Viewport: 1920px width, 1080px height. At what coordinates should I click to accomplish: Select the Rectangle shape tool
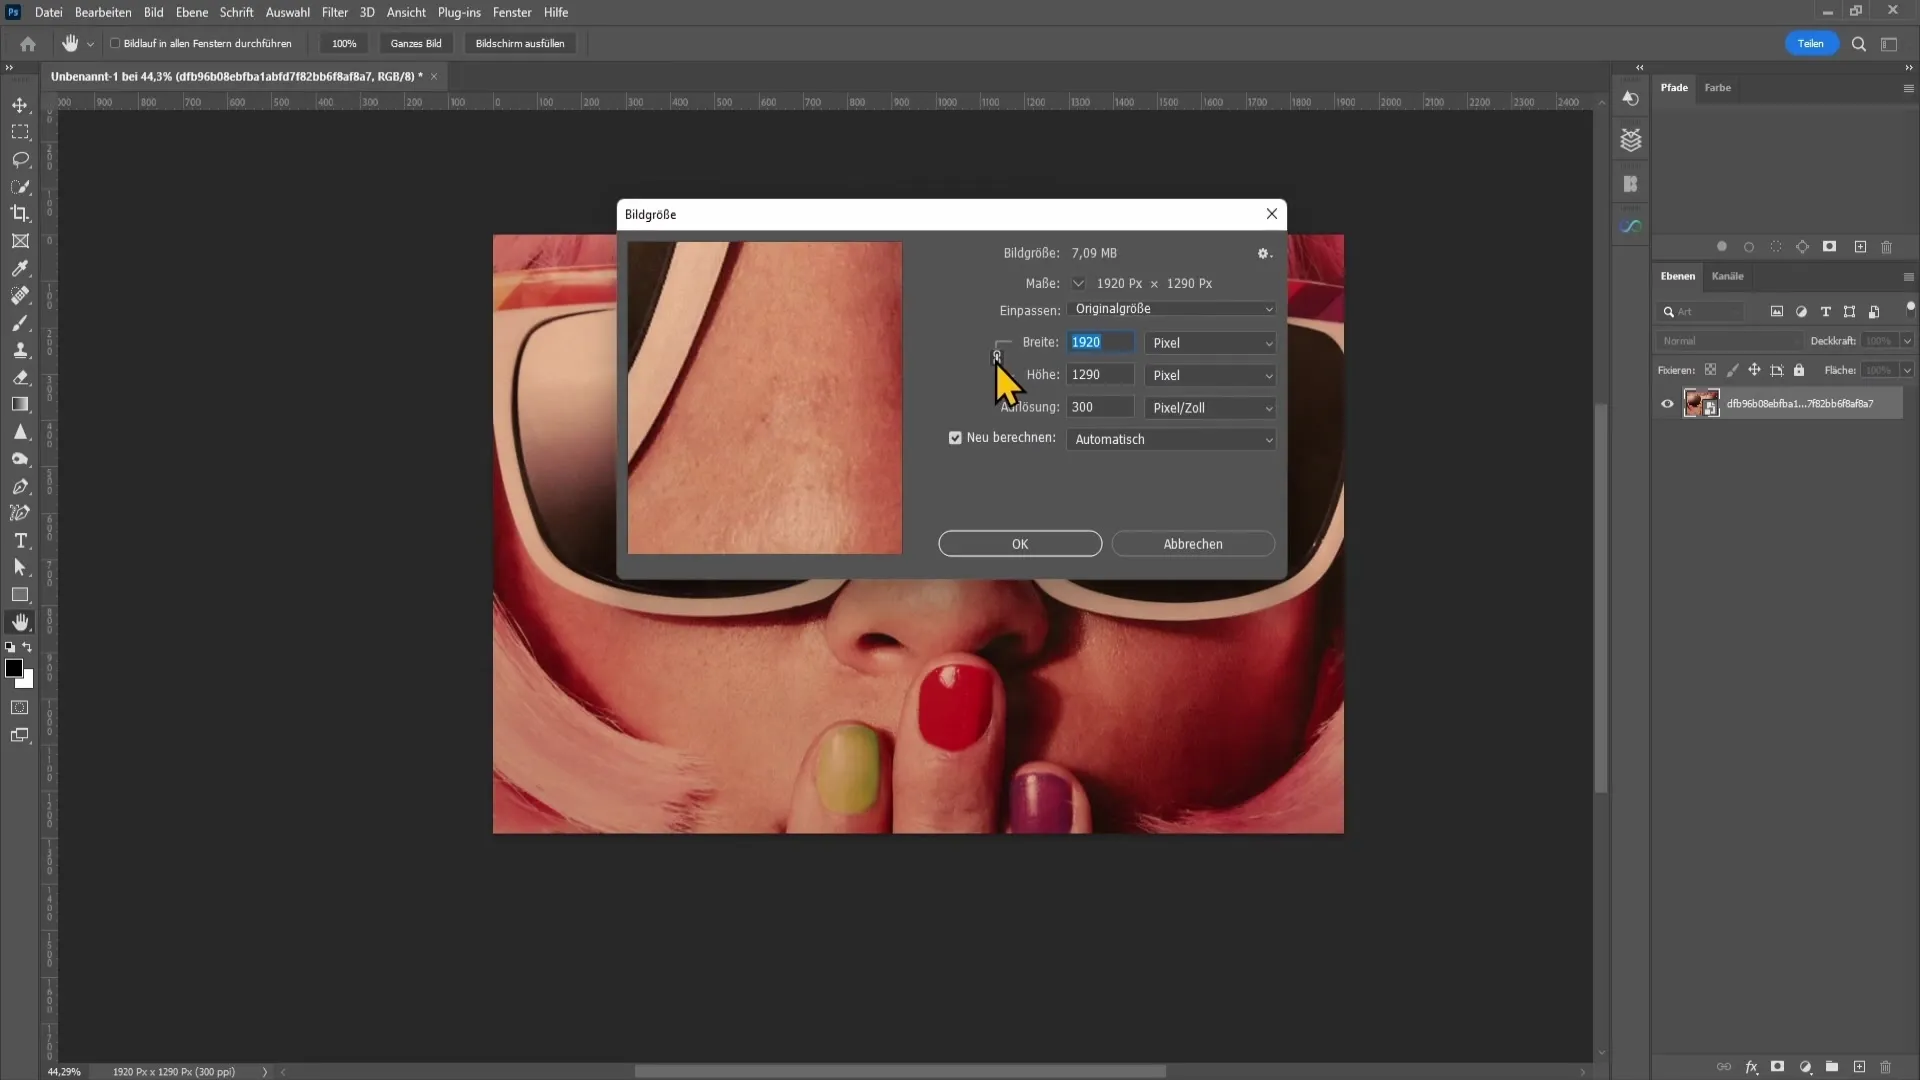pyautogui.click(x=20, y=595)
